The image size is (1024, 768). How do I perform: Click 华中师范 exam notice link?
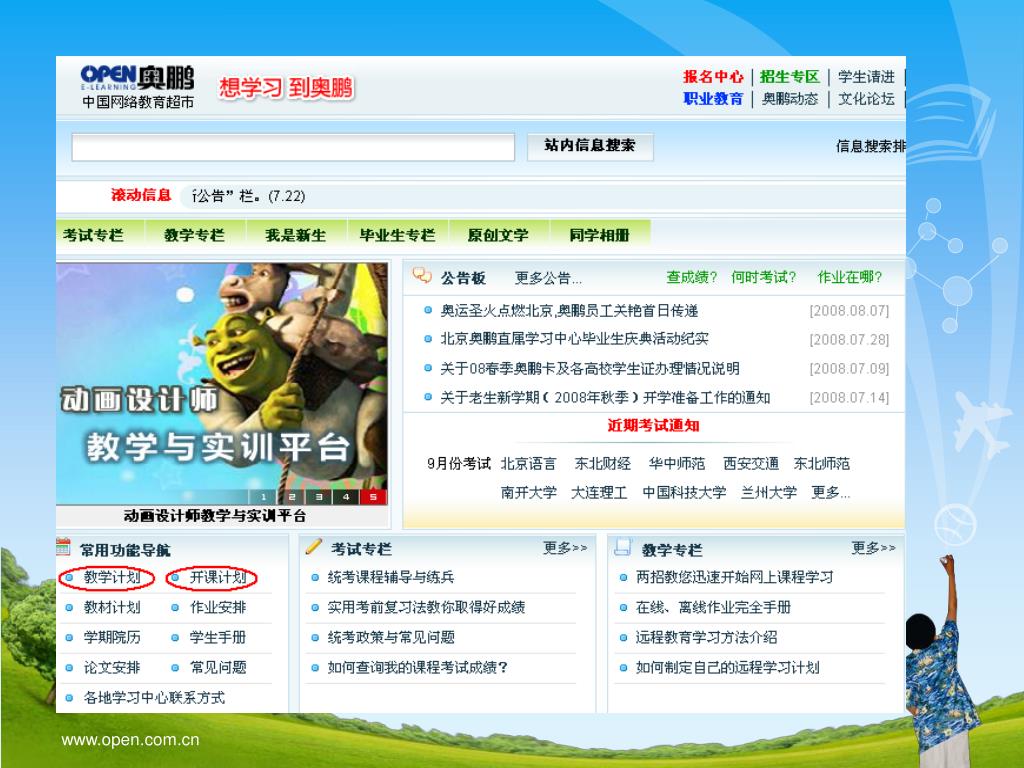coord(677,464)
